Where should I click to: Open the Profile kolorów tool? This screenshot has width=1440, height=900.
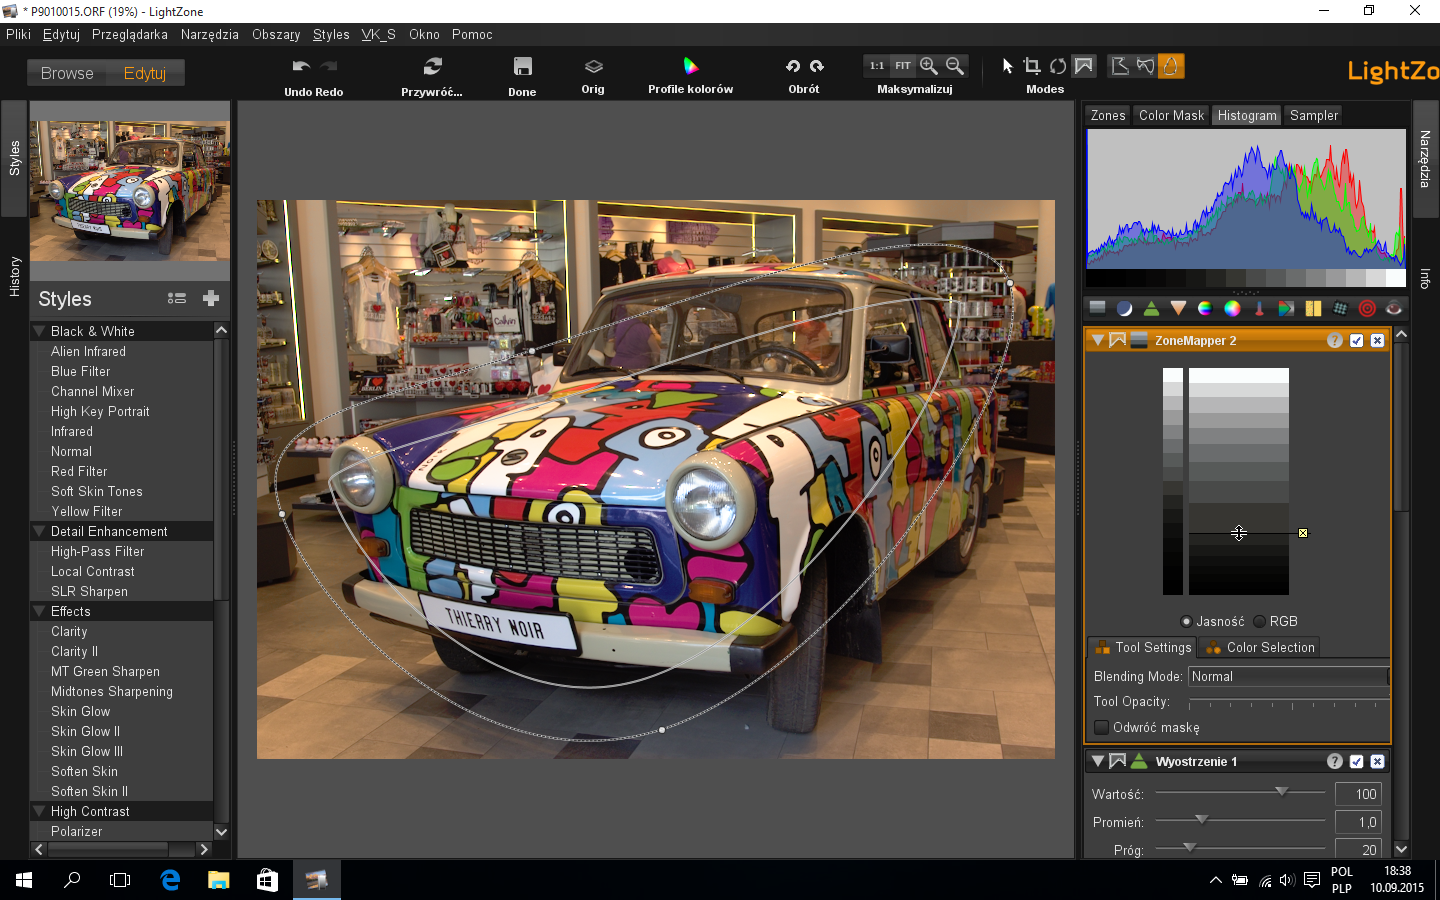coord(690,75)
